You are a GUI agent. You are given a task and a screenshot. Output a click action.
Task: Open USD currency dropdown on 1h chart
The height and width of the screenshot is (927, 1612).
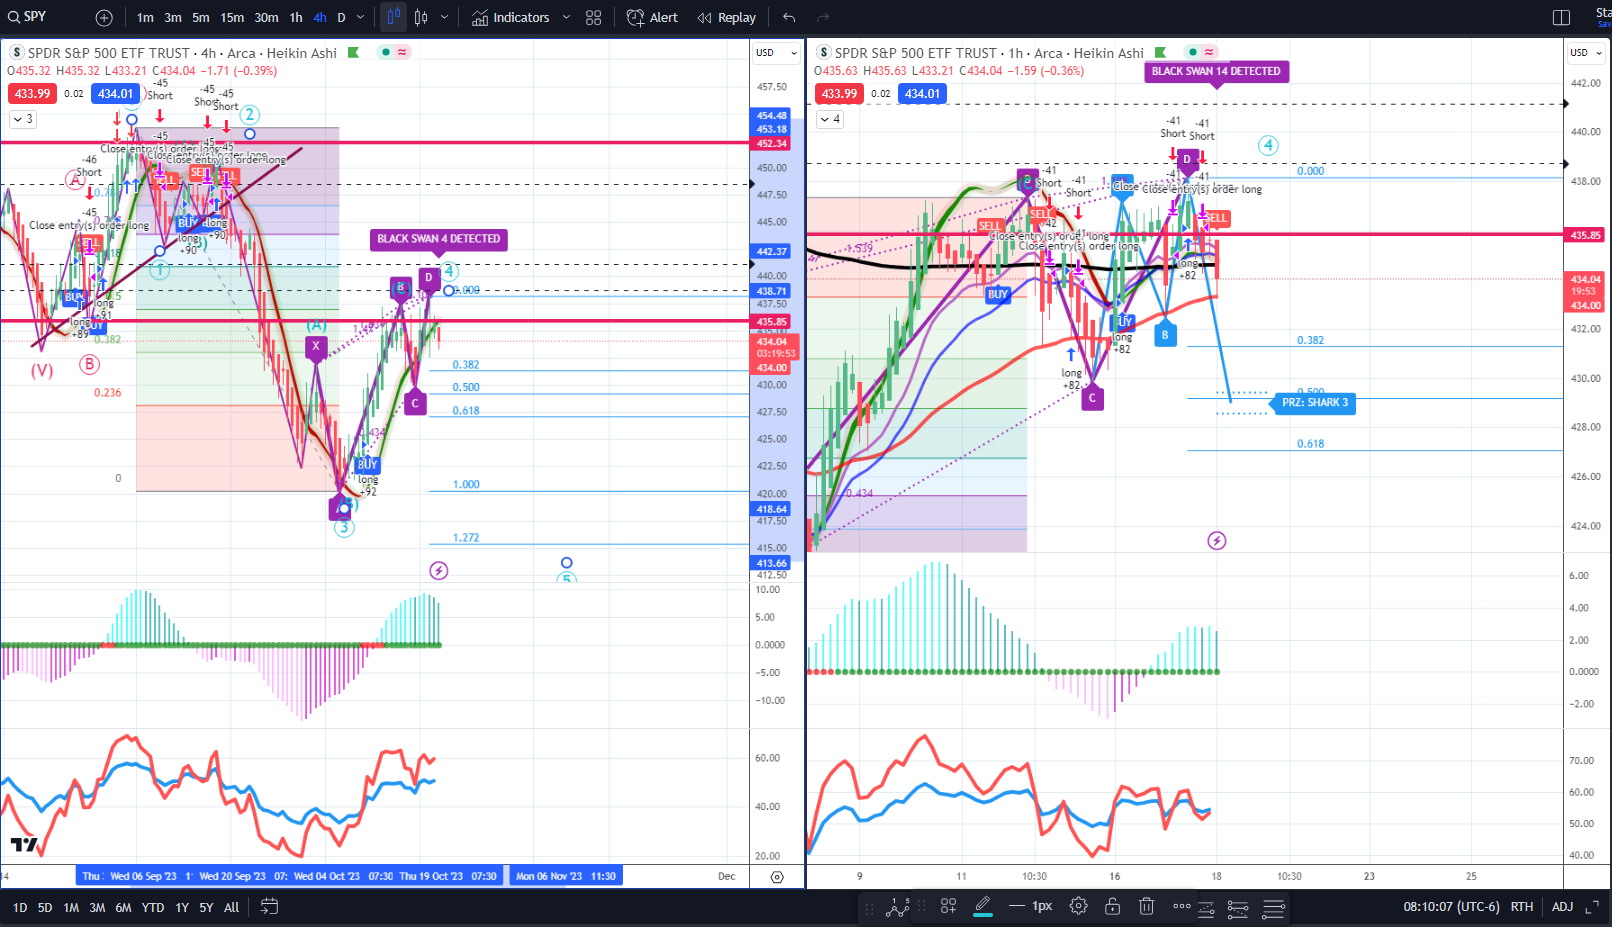(1586, 53)
